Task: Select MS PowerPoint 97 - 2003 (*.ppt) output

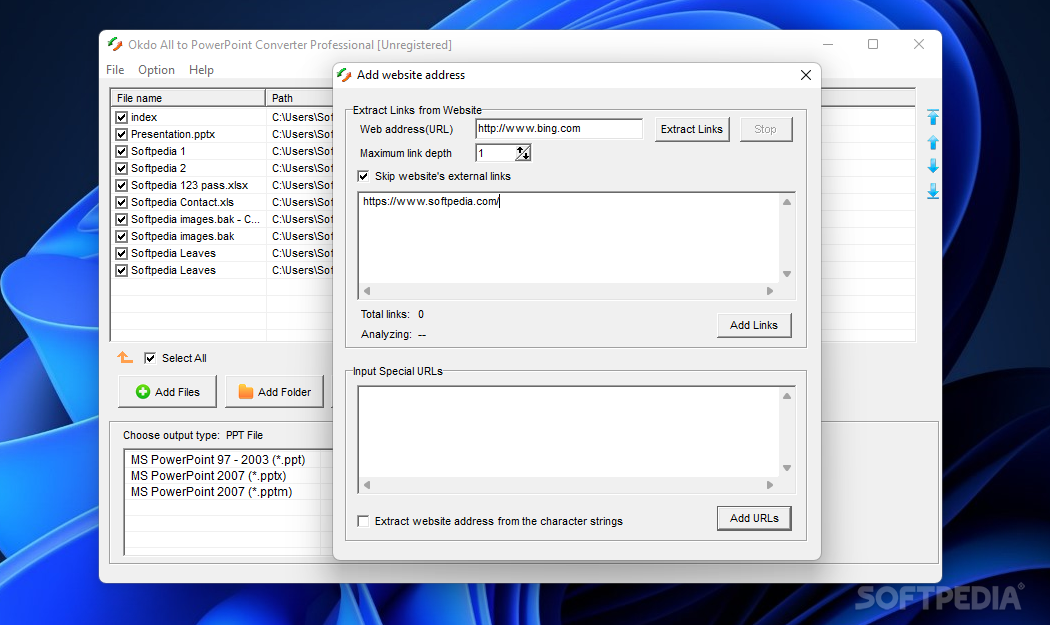Action: (218, 460)
